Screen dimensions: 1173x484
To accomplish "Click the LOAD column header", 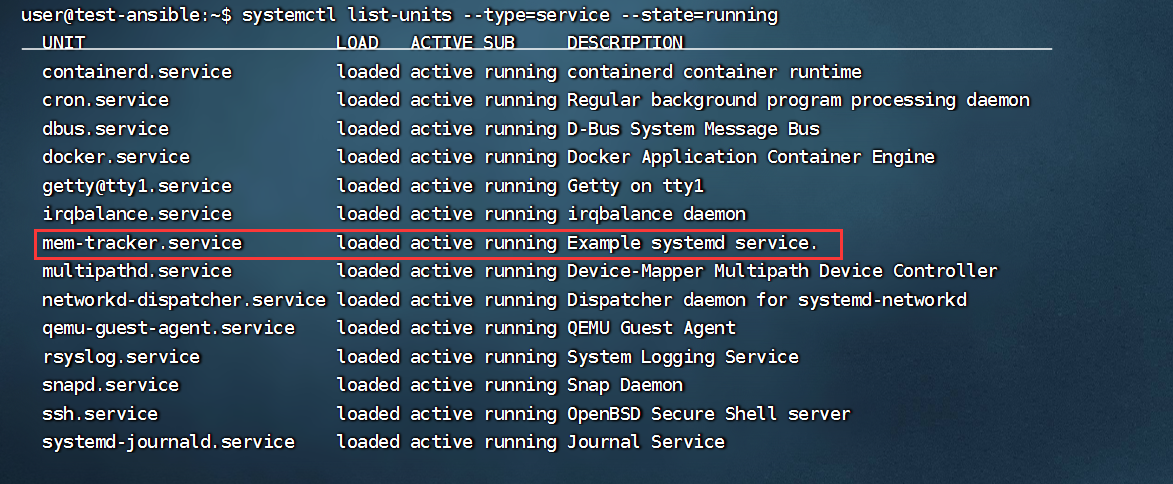I will click(358, 43).
